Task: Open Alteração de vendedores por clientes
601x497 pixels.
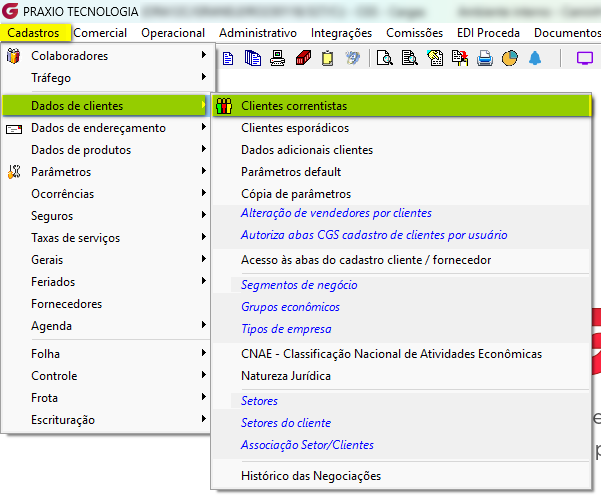Action: pos(401,213)
